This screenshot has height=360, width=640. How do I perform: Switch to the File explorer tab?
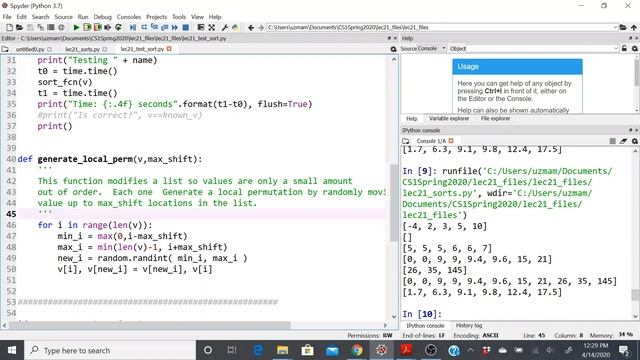click(495, 118)
